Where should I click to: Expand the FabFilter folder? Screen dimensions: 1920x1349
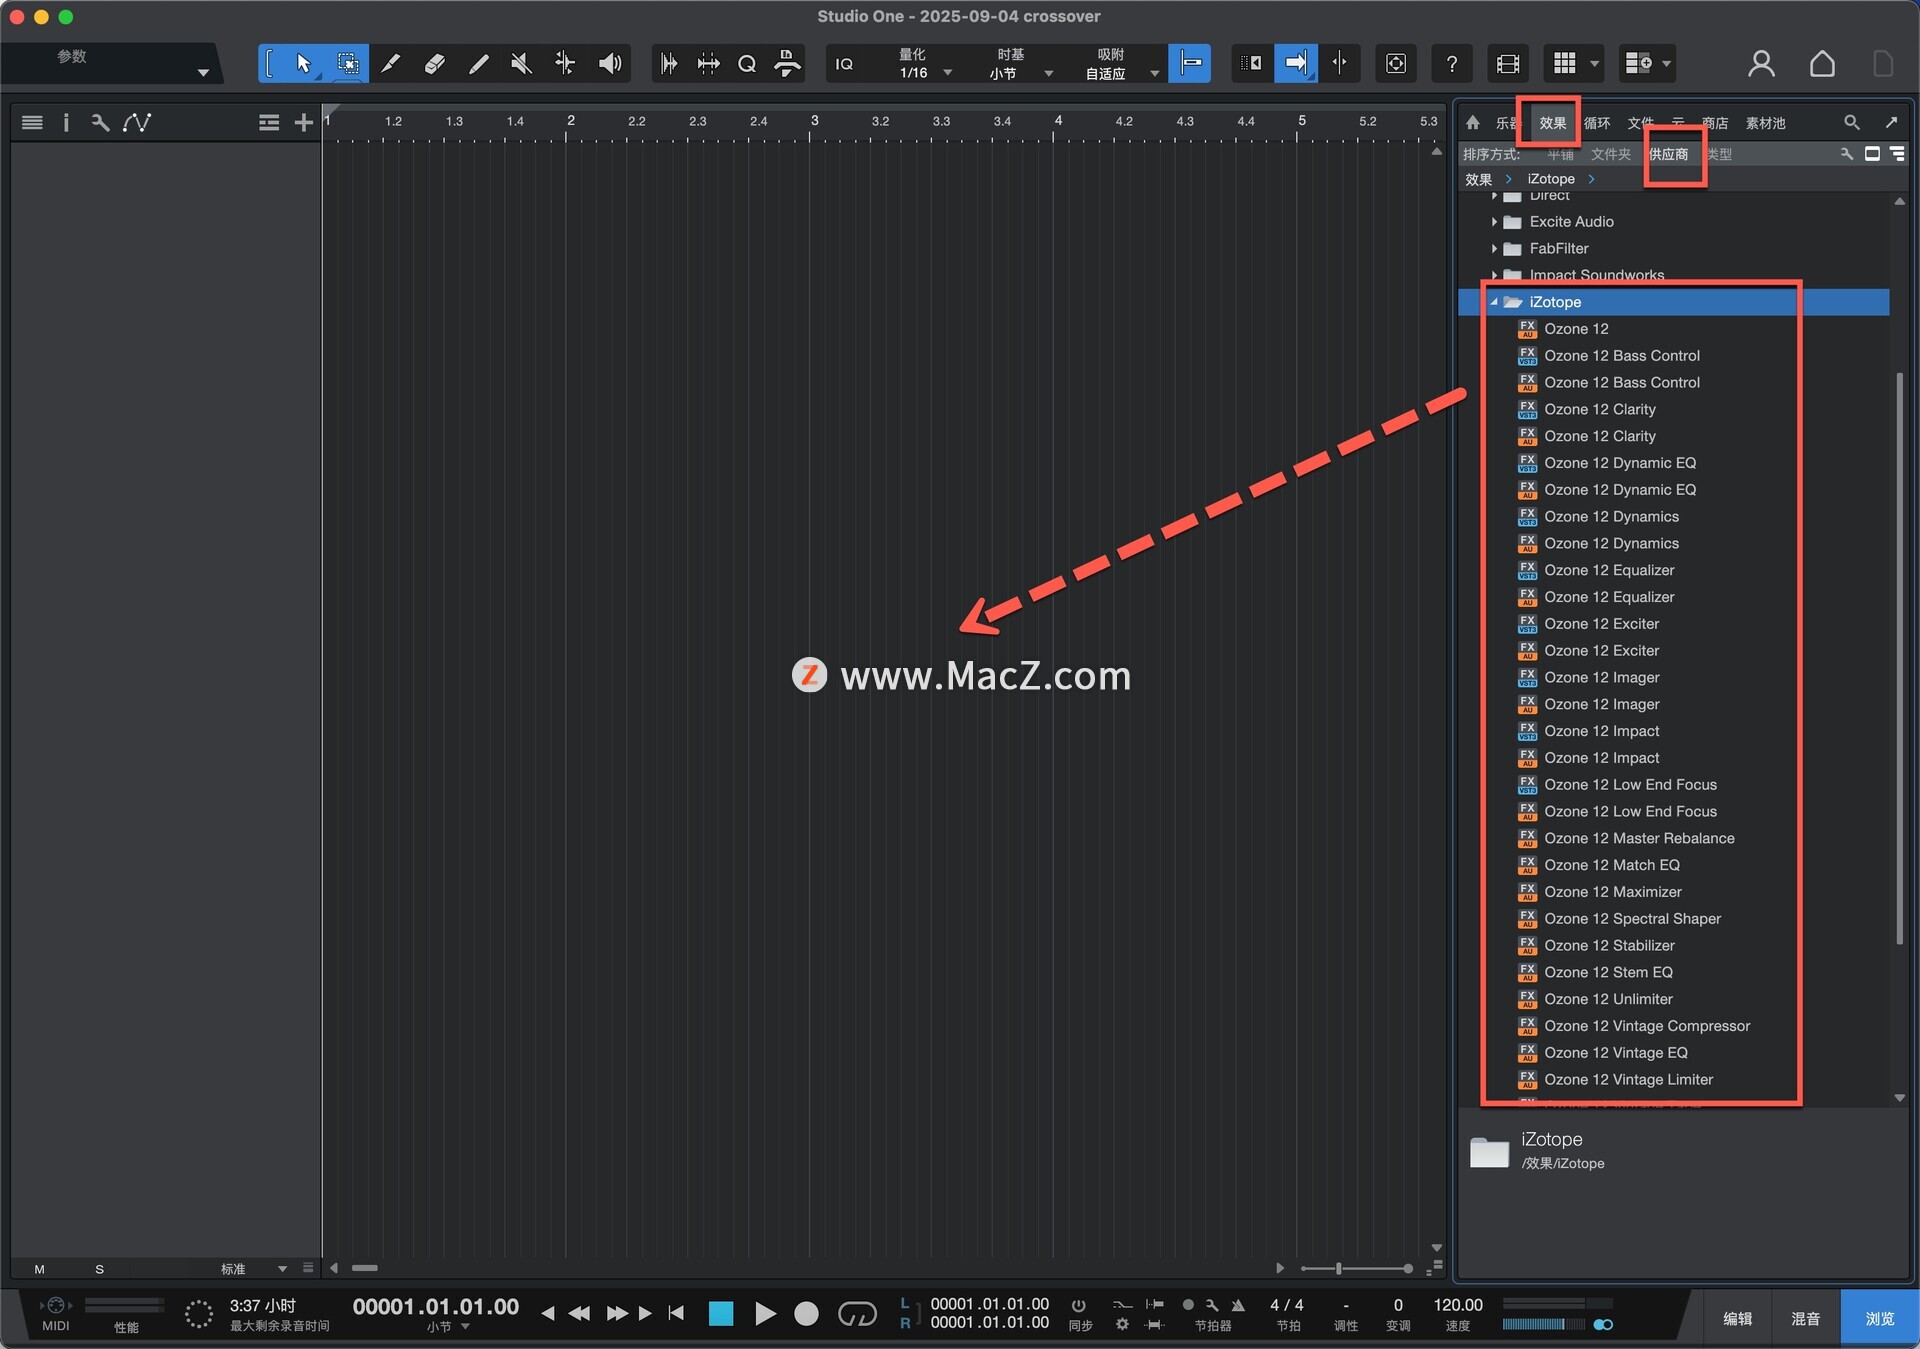[x=1494, y=249]
